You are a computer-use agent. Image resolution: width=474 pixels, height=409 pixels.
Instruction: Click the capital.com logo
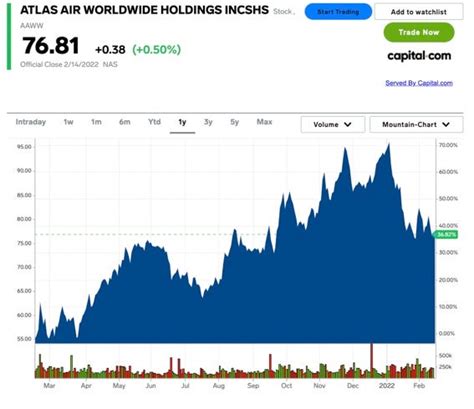point(419,56)
